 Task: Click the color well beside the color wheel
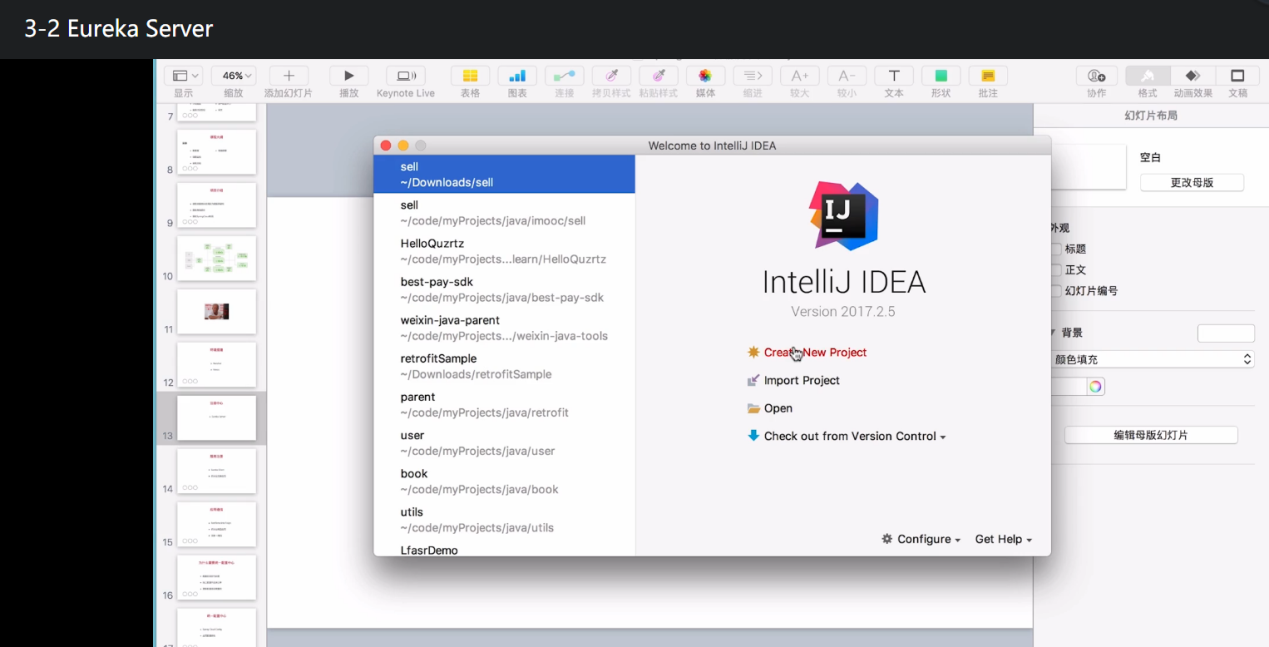1067,386
